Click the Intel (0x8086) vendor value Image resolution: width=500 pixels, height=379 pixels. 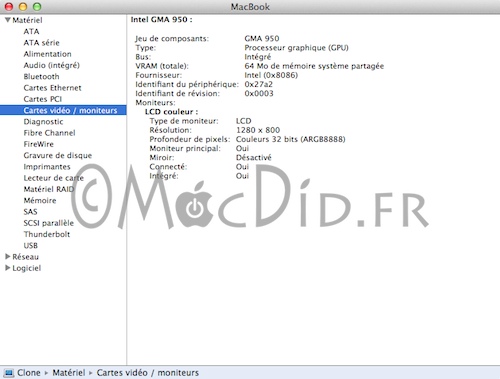(271, 75)
